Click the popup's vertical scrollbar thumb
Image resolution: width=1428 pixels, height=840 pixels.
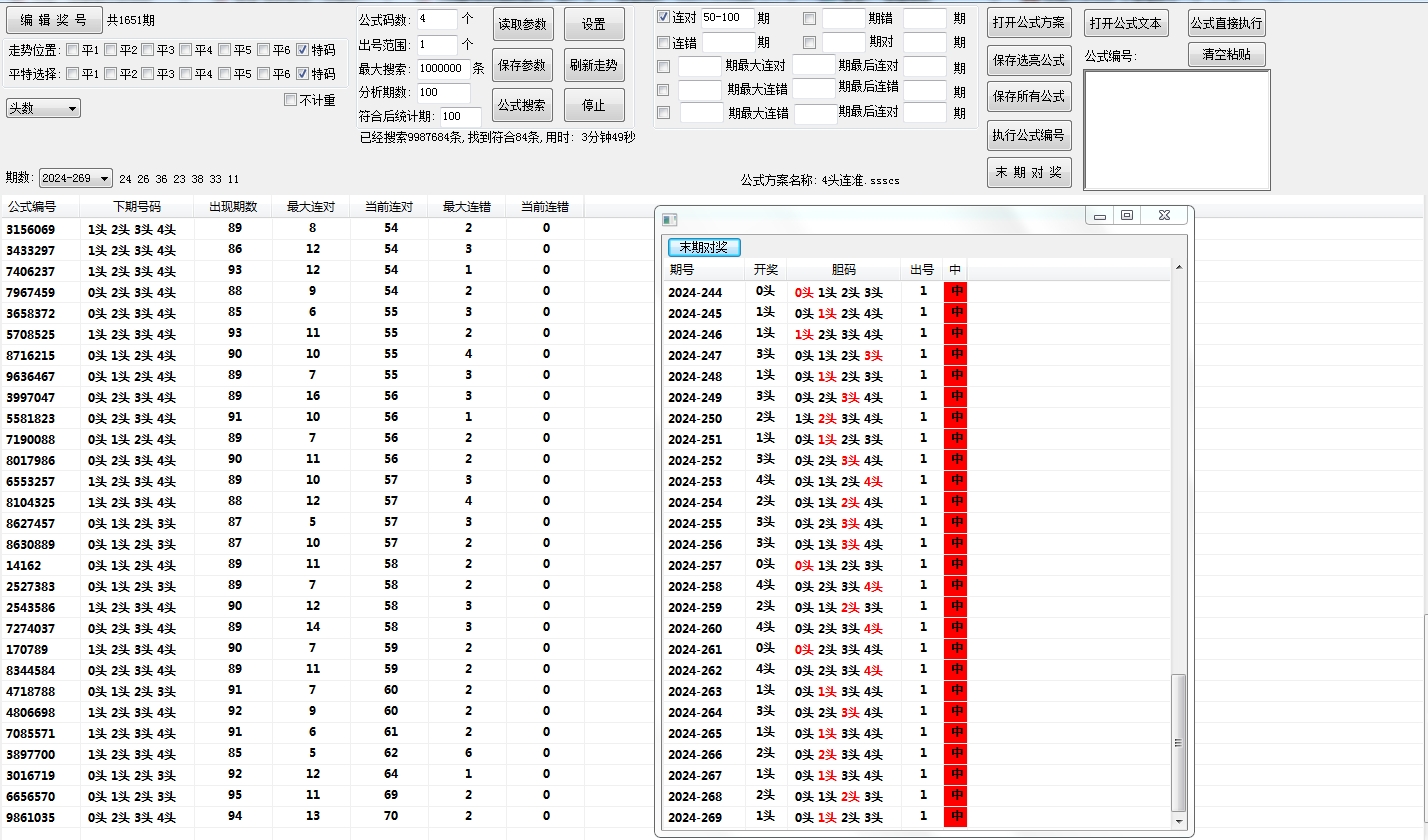[x=1178, y=742]
